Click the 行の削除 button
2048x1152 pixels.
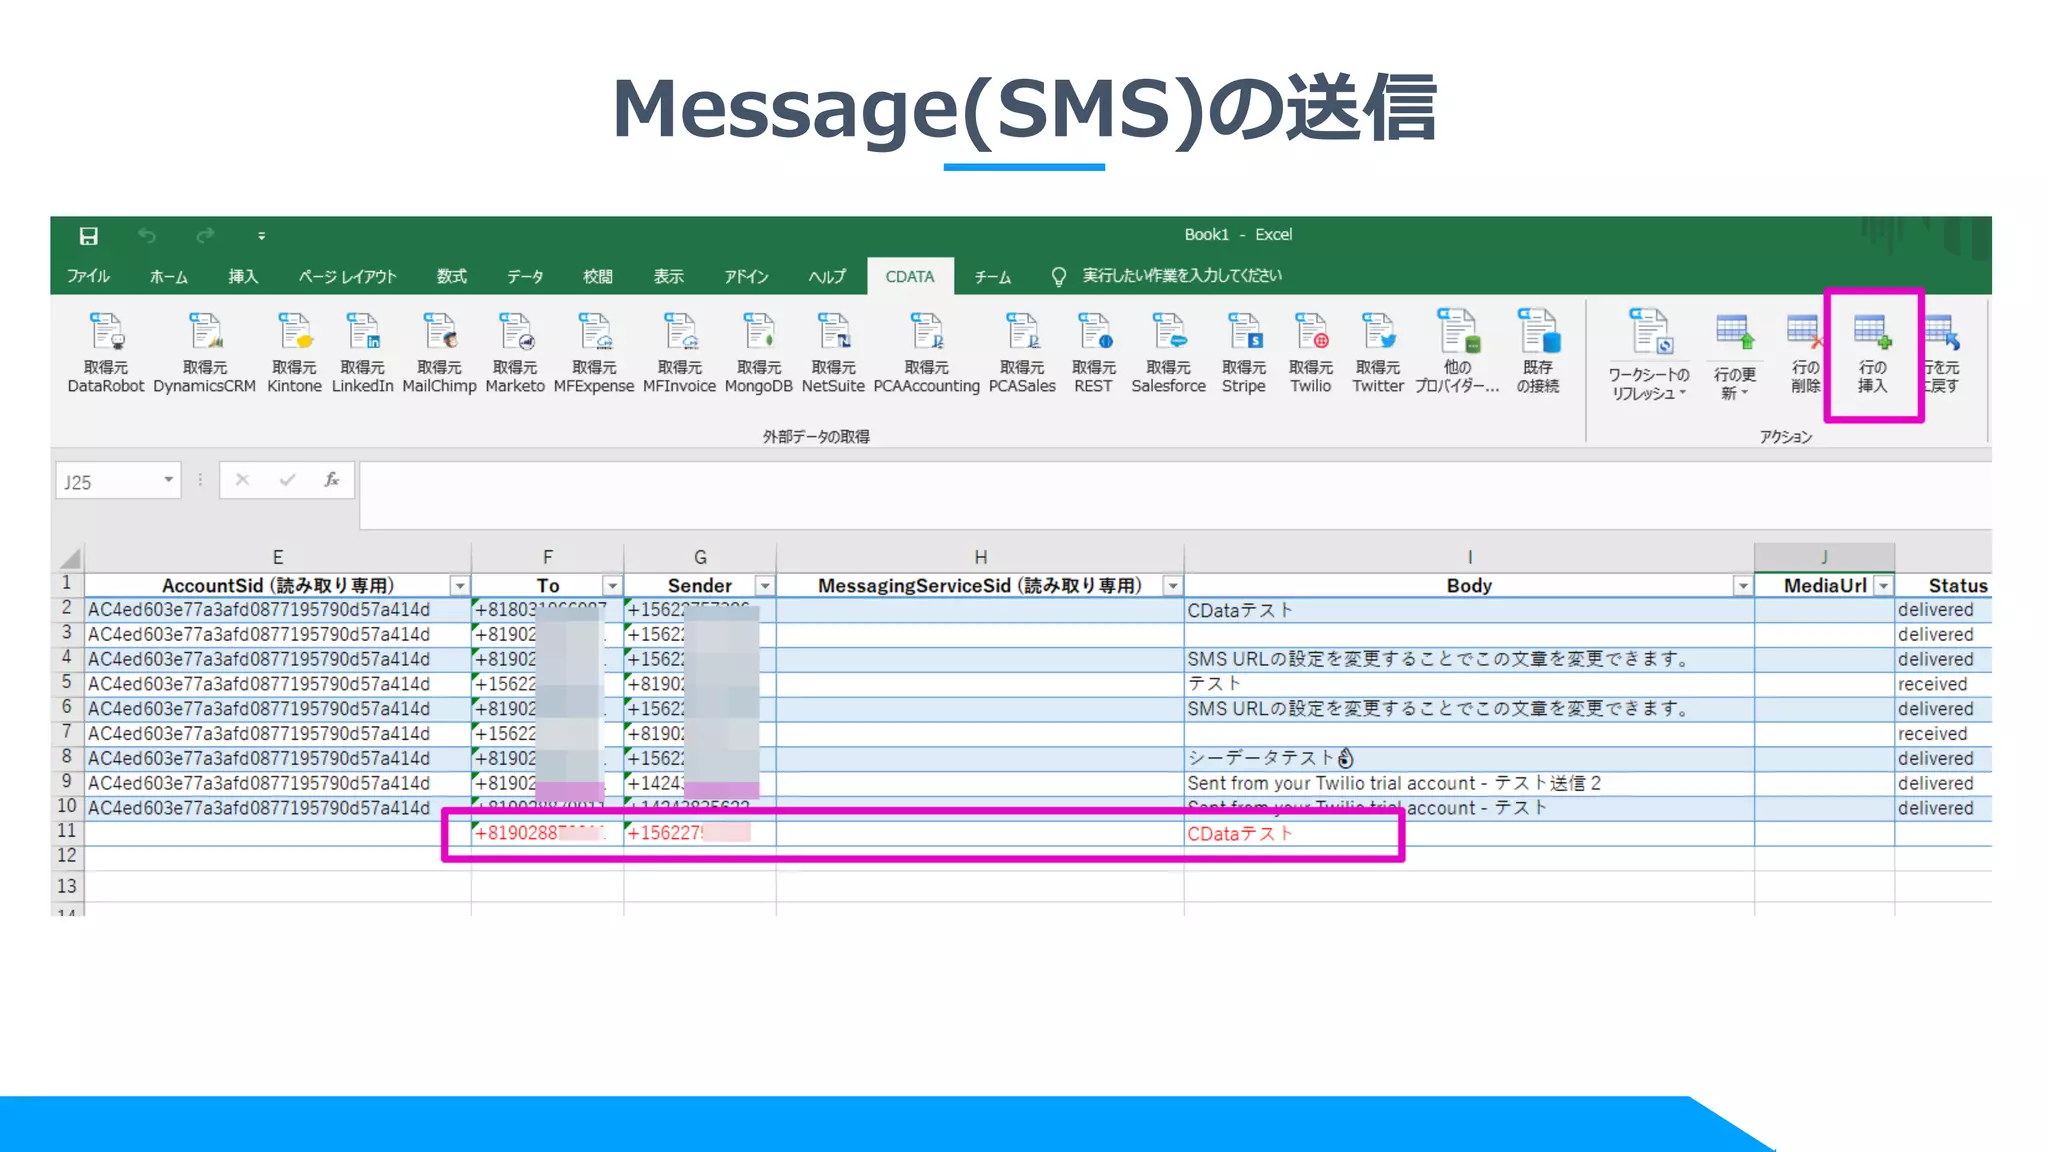coord(1805,354)
